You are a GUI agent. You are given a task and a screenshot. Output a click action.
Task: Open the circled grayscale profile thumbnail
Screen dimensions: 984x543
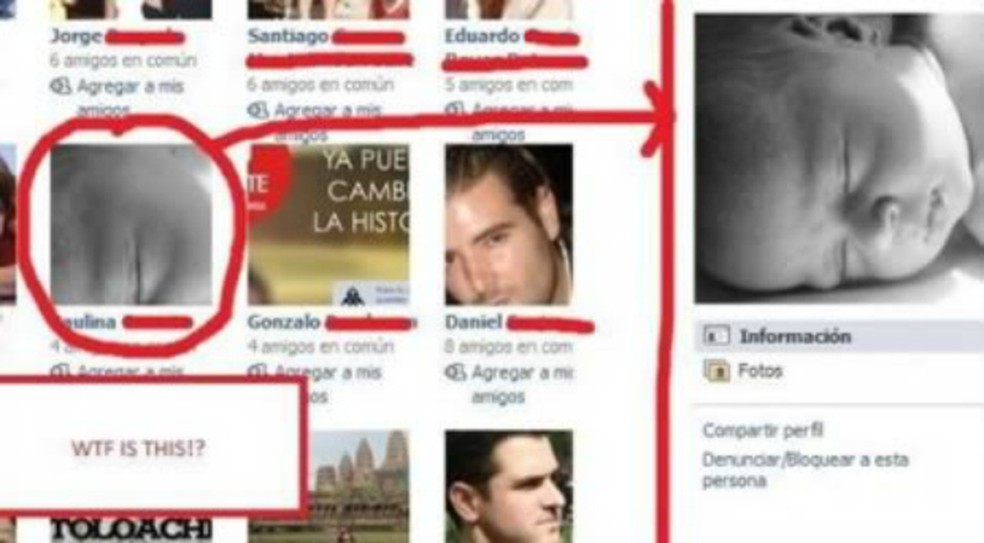tap(131, 225)
